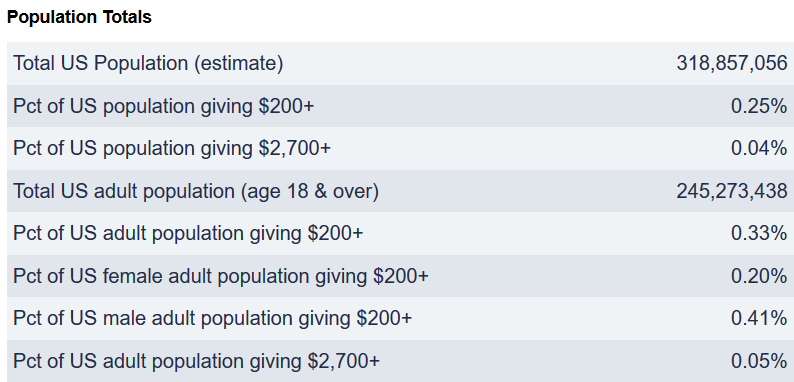Select Pct of US population giving $2,700+ label
This screenshot has height=382, width=794.
tap(172, 148)
